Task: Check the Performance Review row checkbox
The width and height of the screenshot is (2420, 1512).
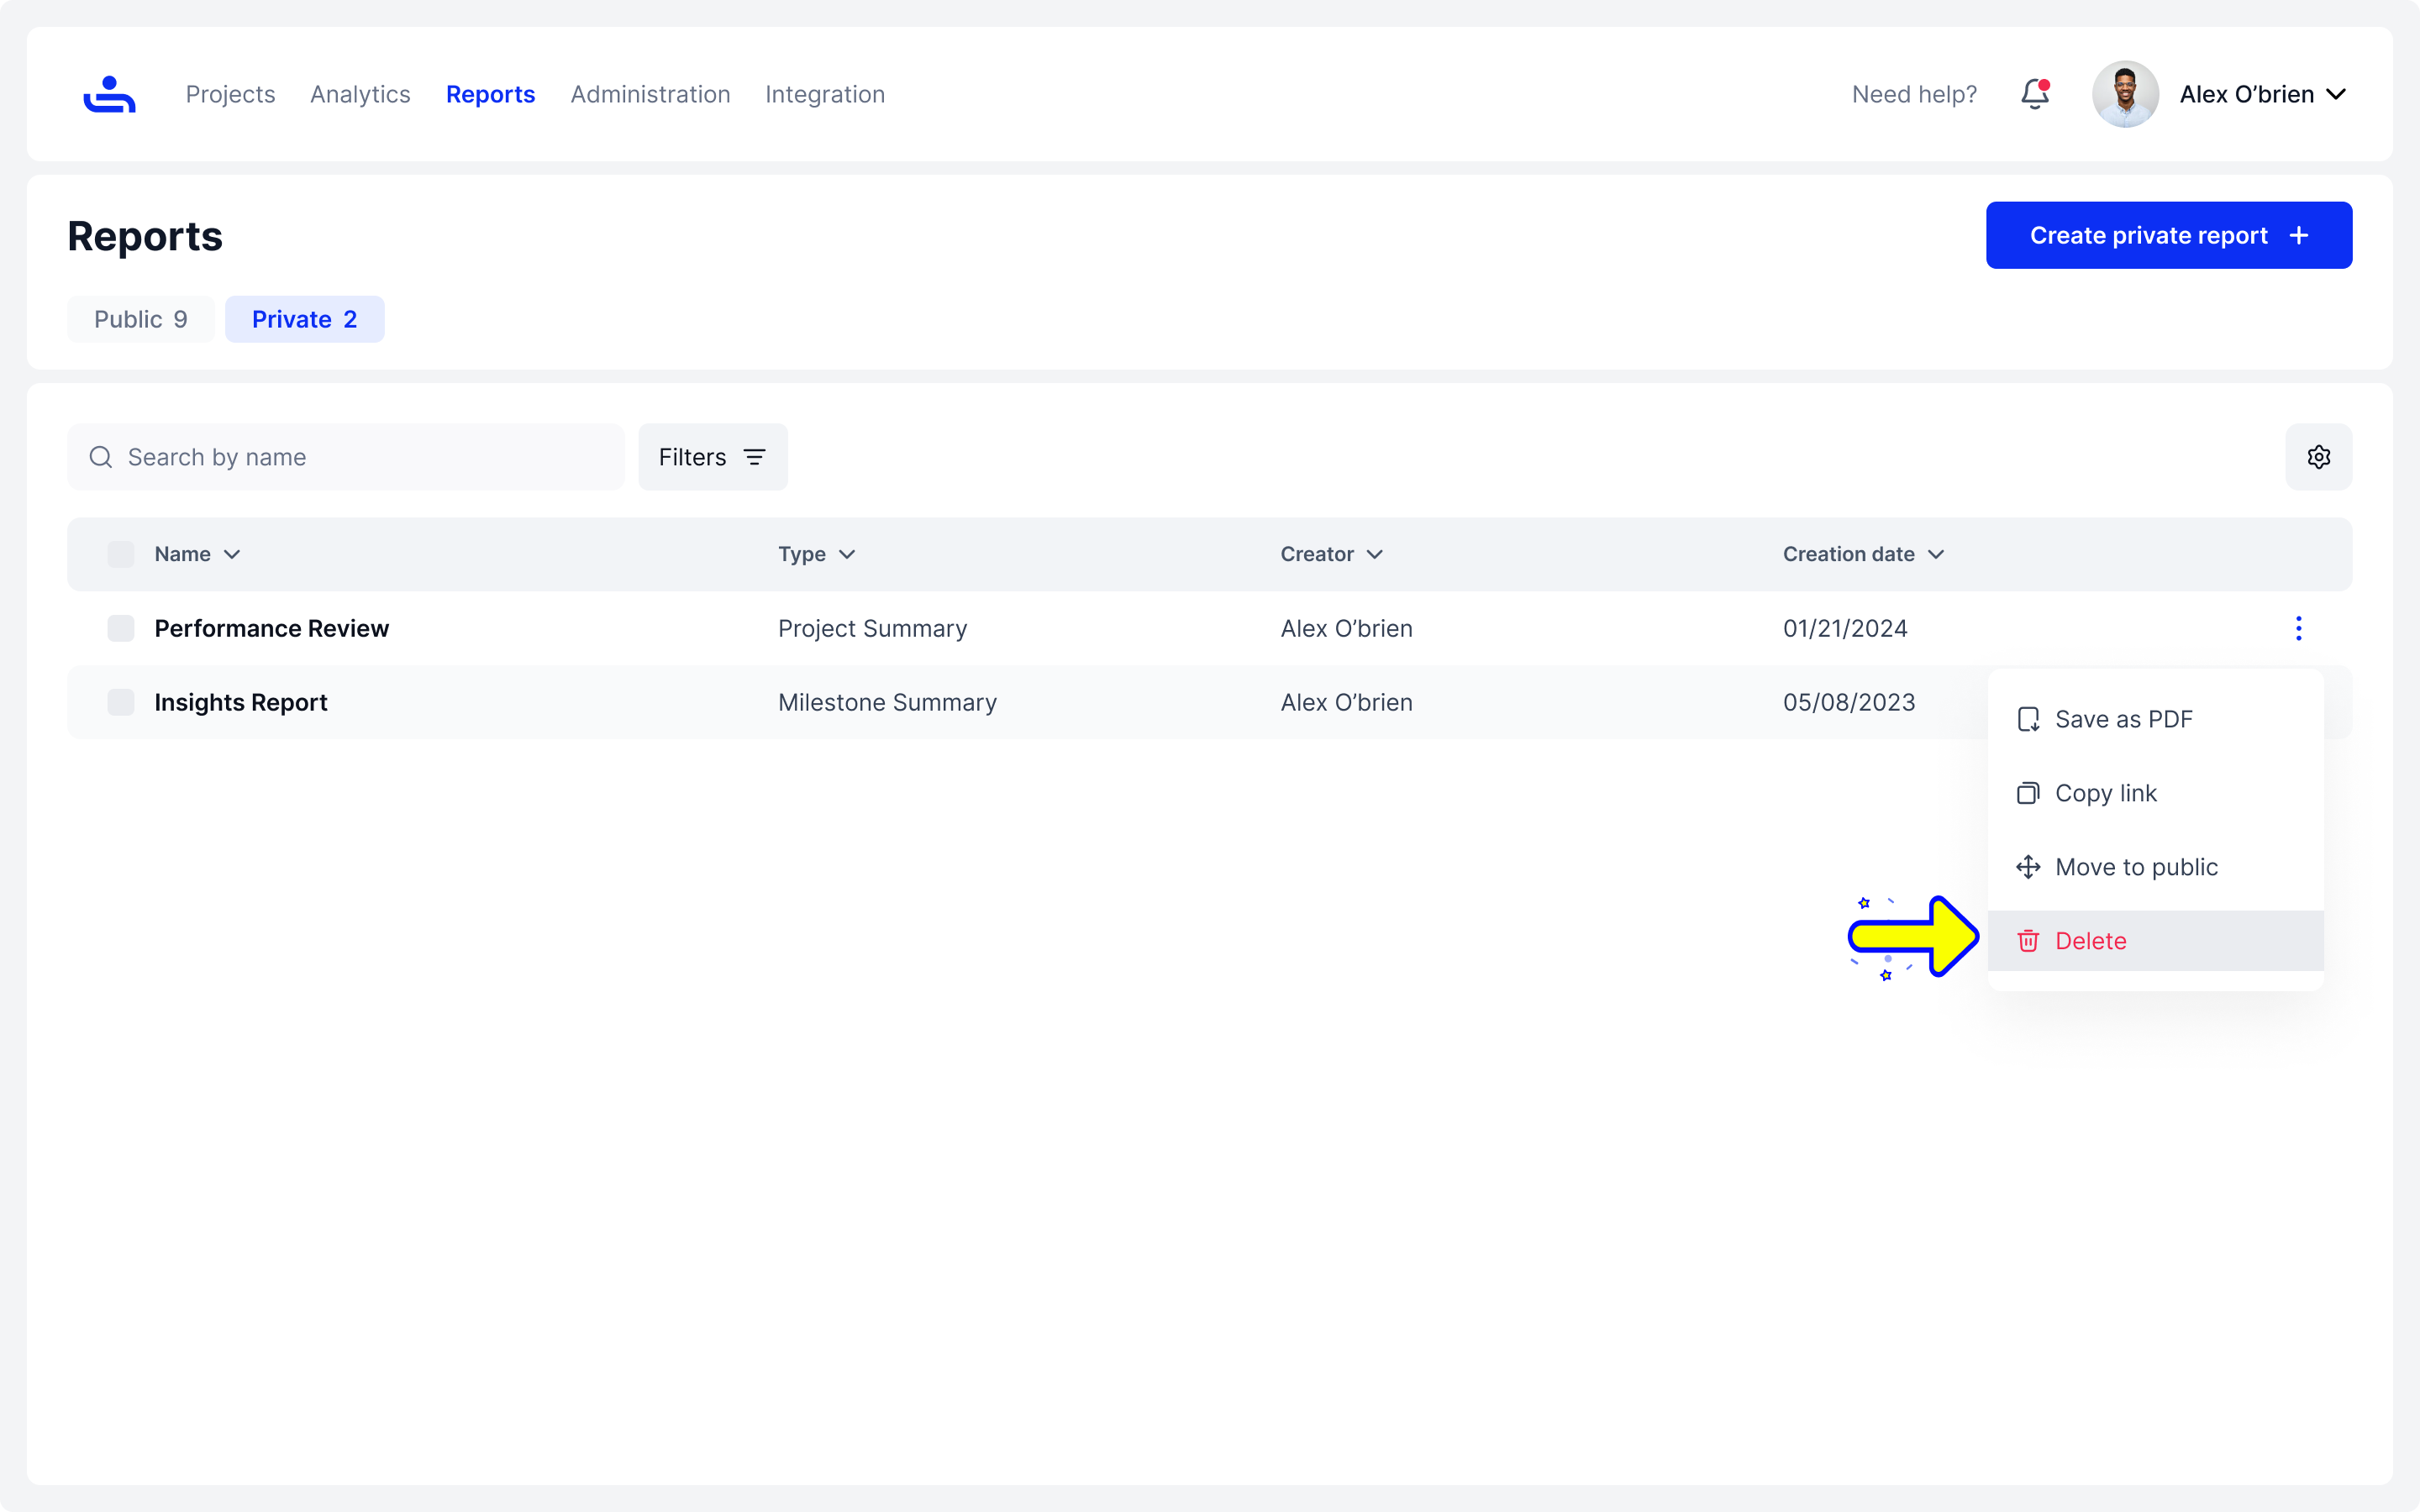Action: [121, 628]
